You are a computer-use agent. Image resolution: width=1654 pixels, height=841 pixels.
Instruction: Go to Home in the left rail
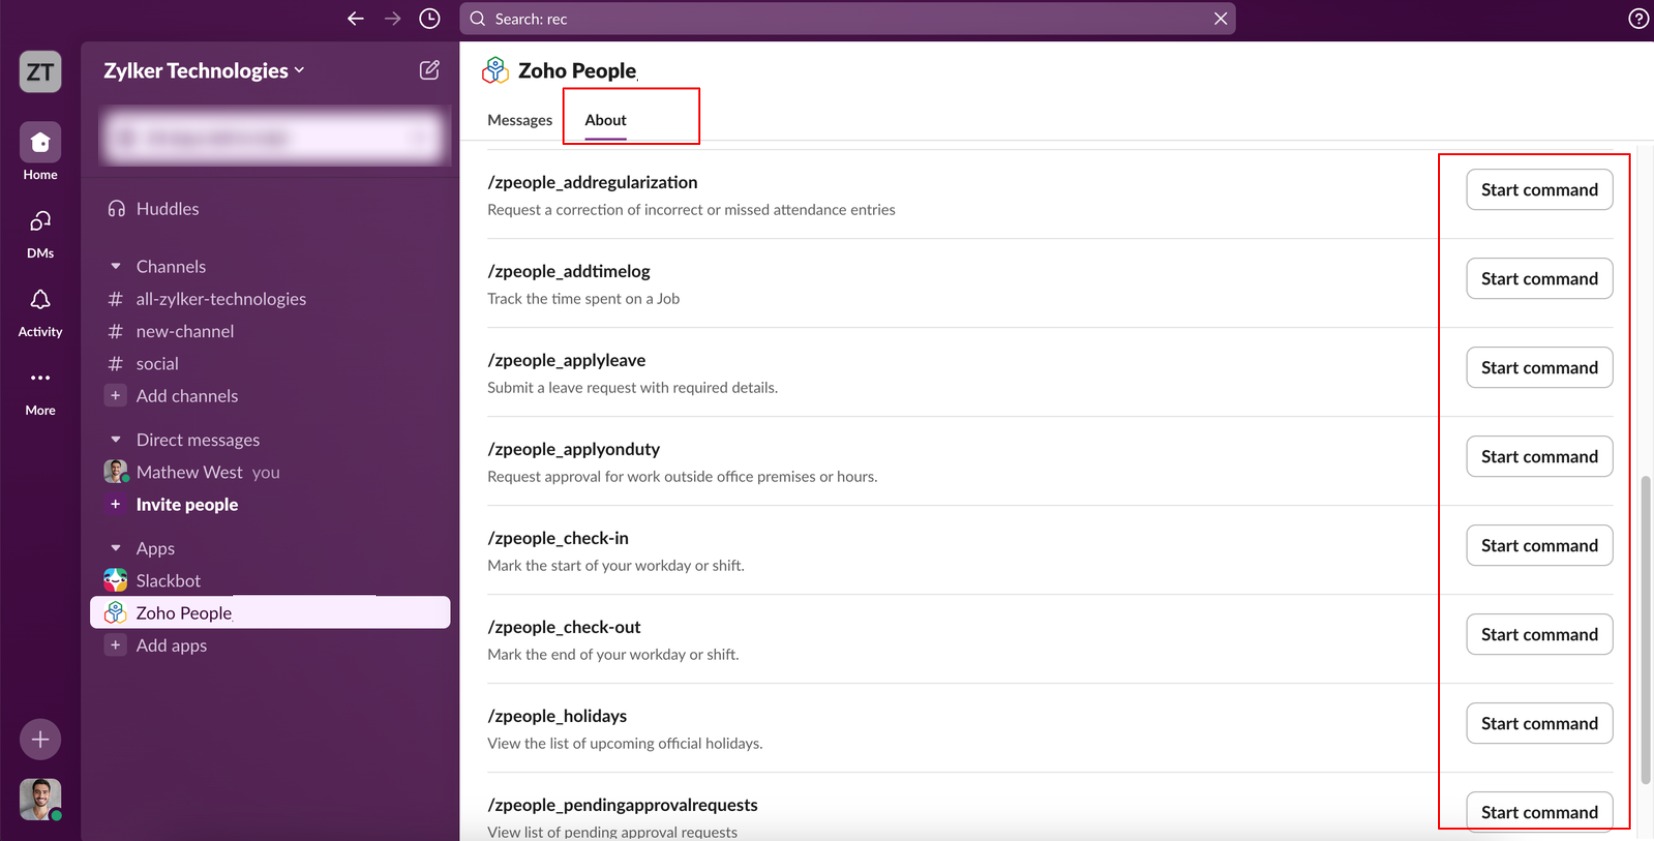[x=40, y=152]
